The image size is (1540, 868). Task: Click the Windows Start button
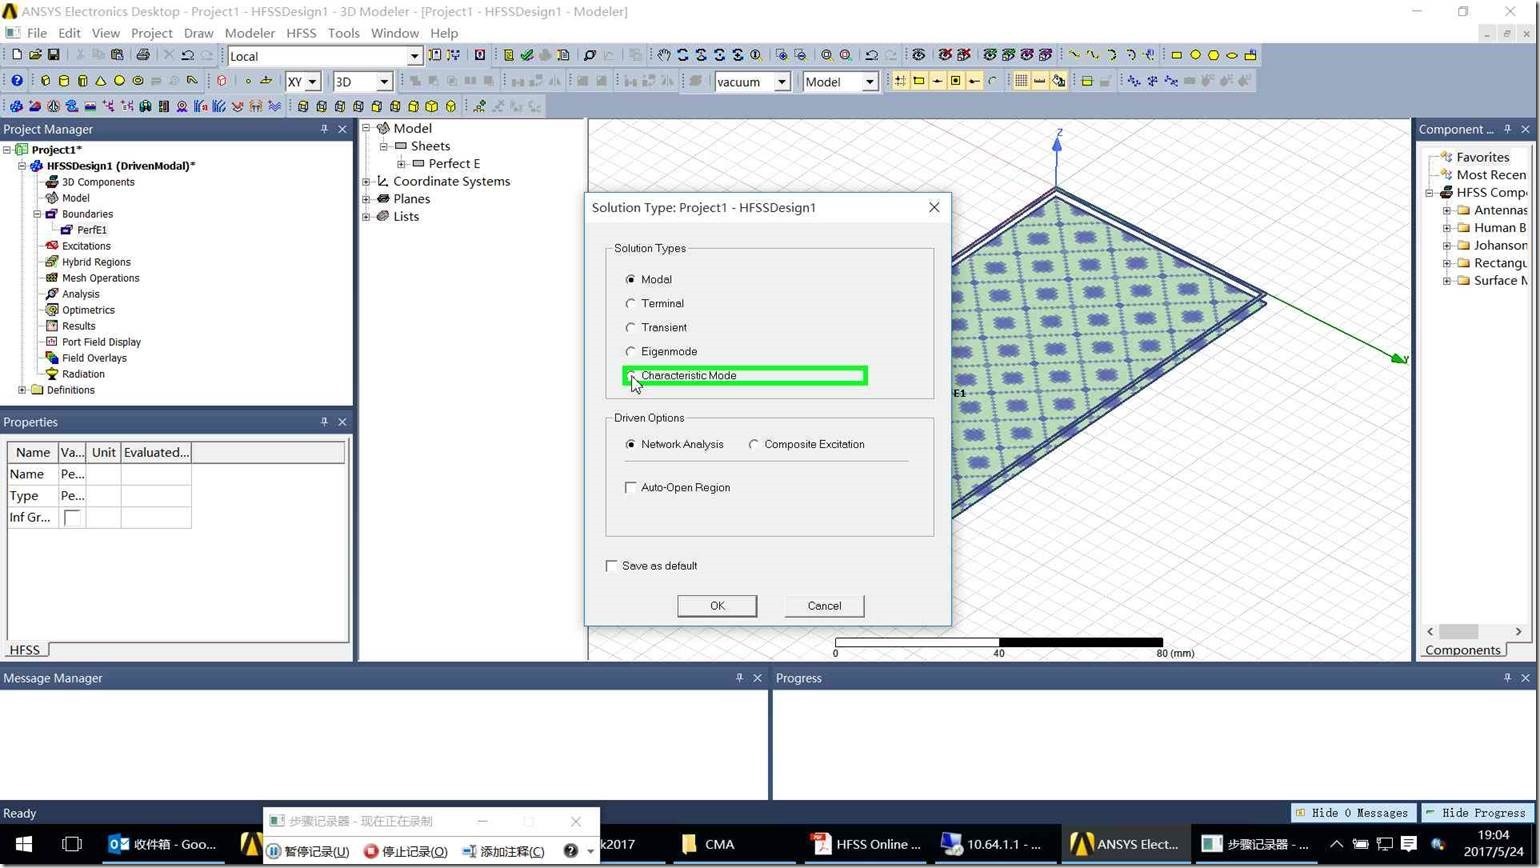(x=24, y=844)
